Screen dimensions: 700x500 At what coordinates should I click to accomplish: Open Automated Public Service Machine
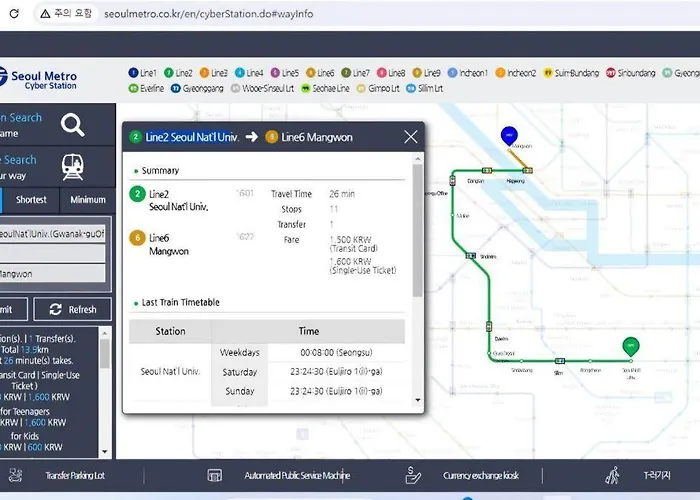(x=297, y=475)
